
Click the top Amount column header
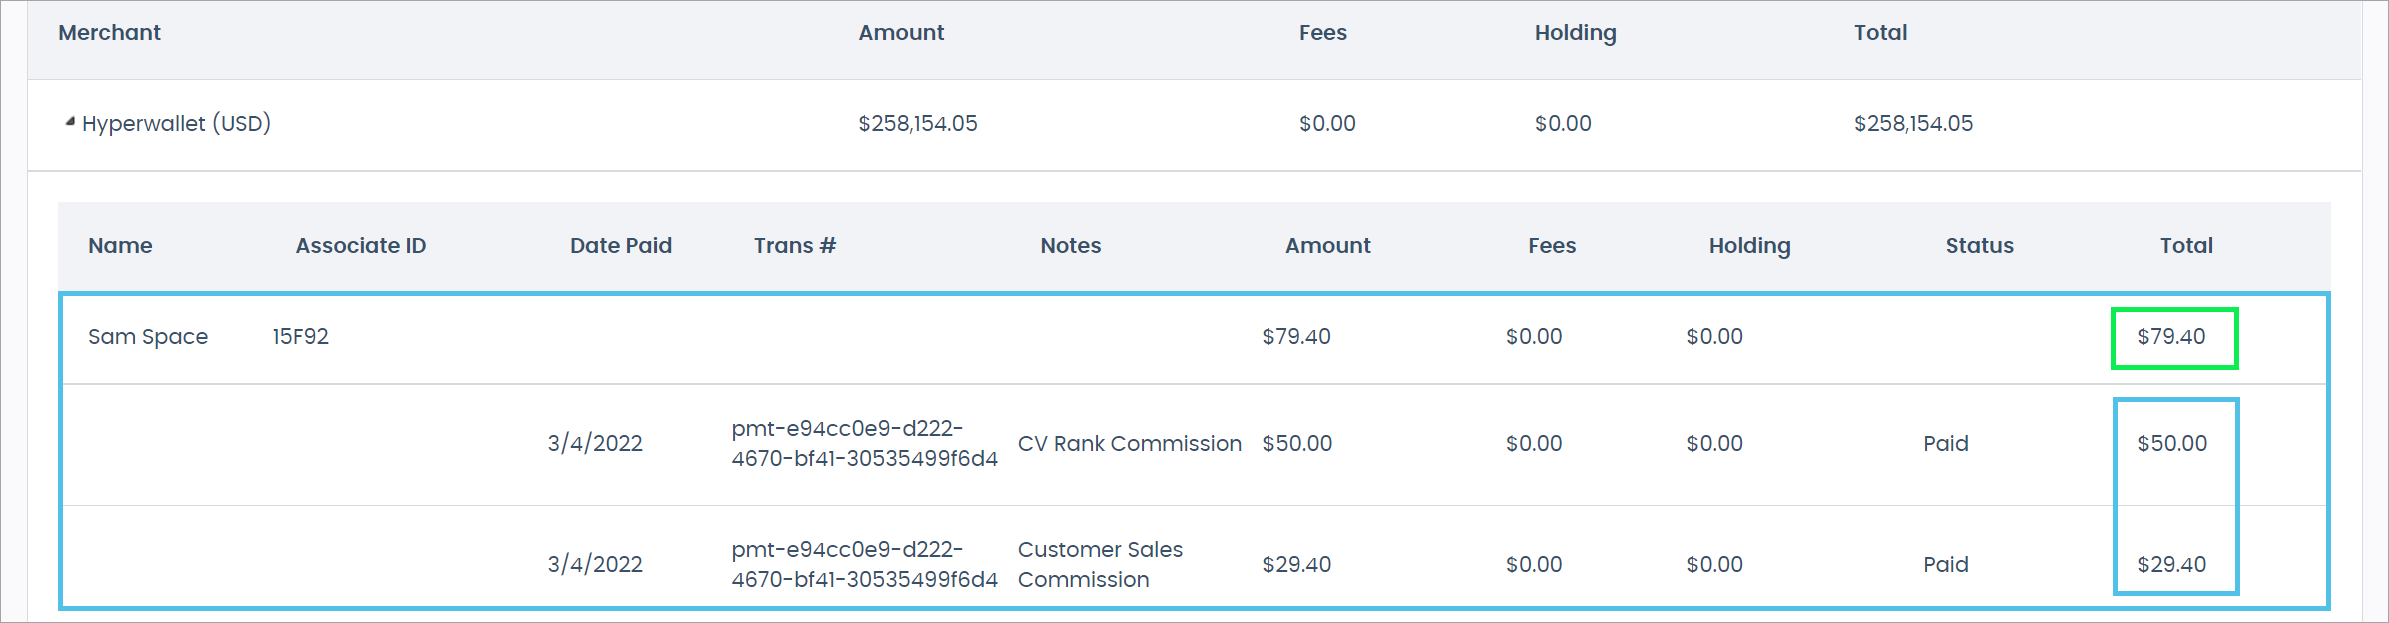coord(900,33)
